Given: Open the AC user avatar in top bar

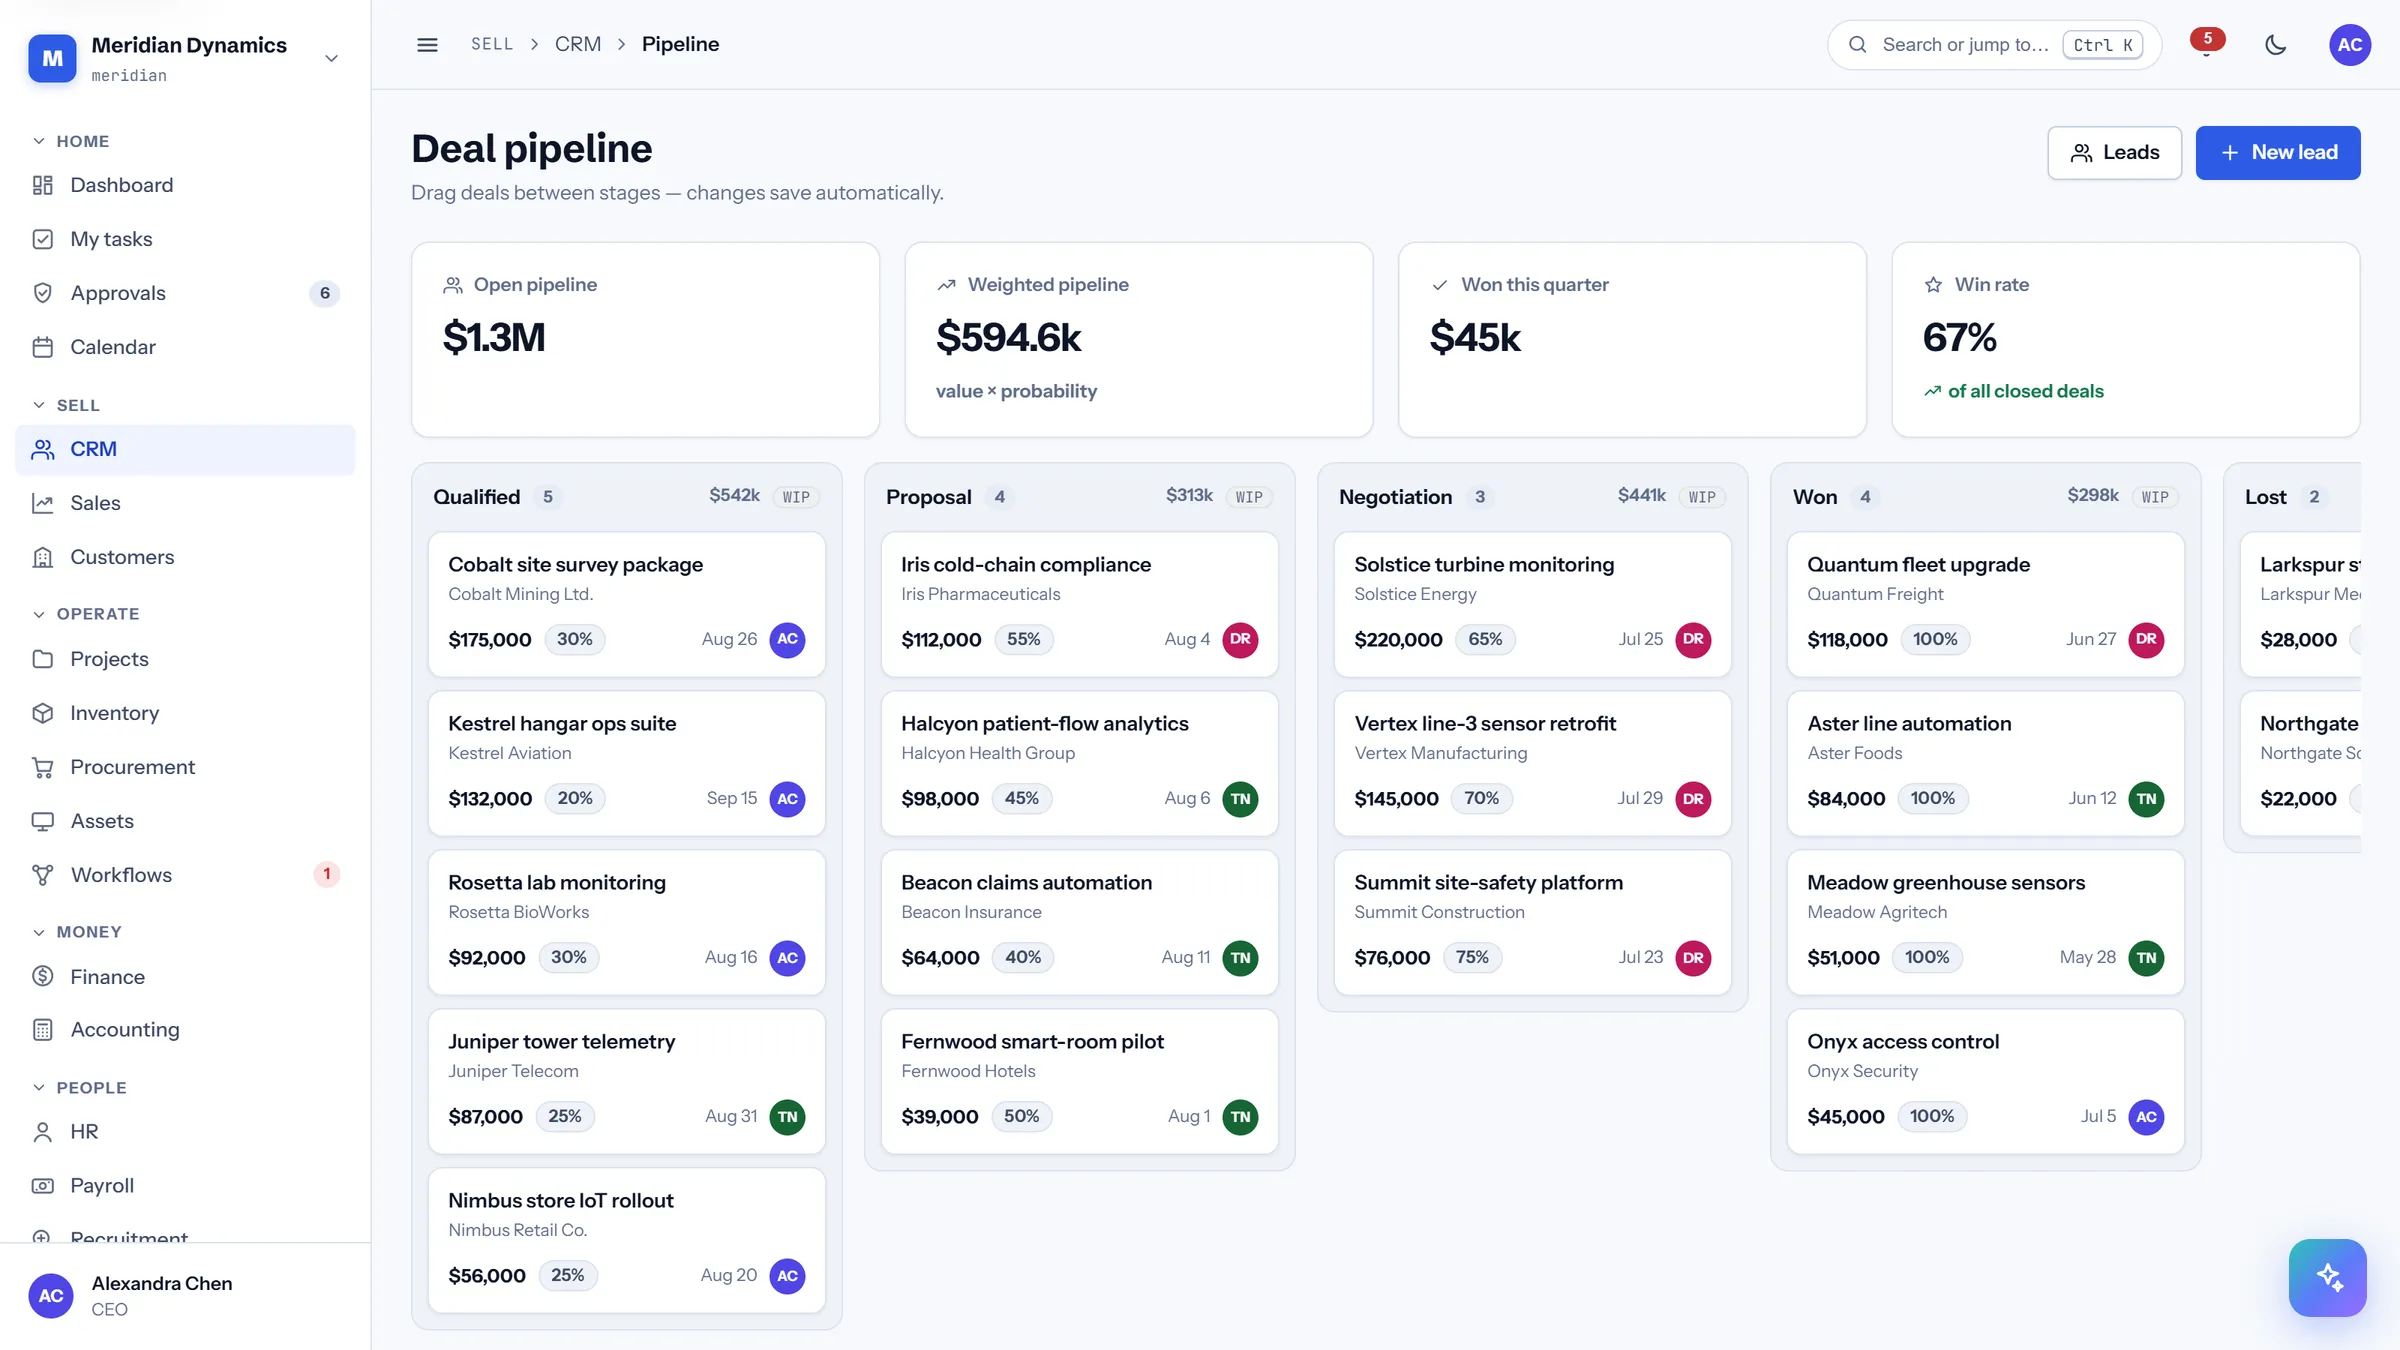Looking at the screenshot, I should [x=2350, y=45].
